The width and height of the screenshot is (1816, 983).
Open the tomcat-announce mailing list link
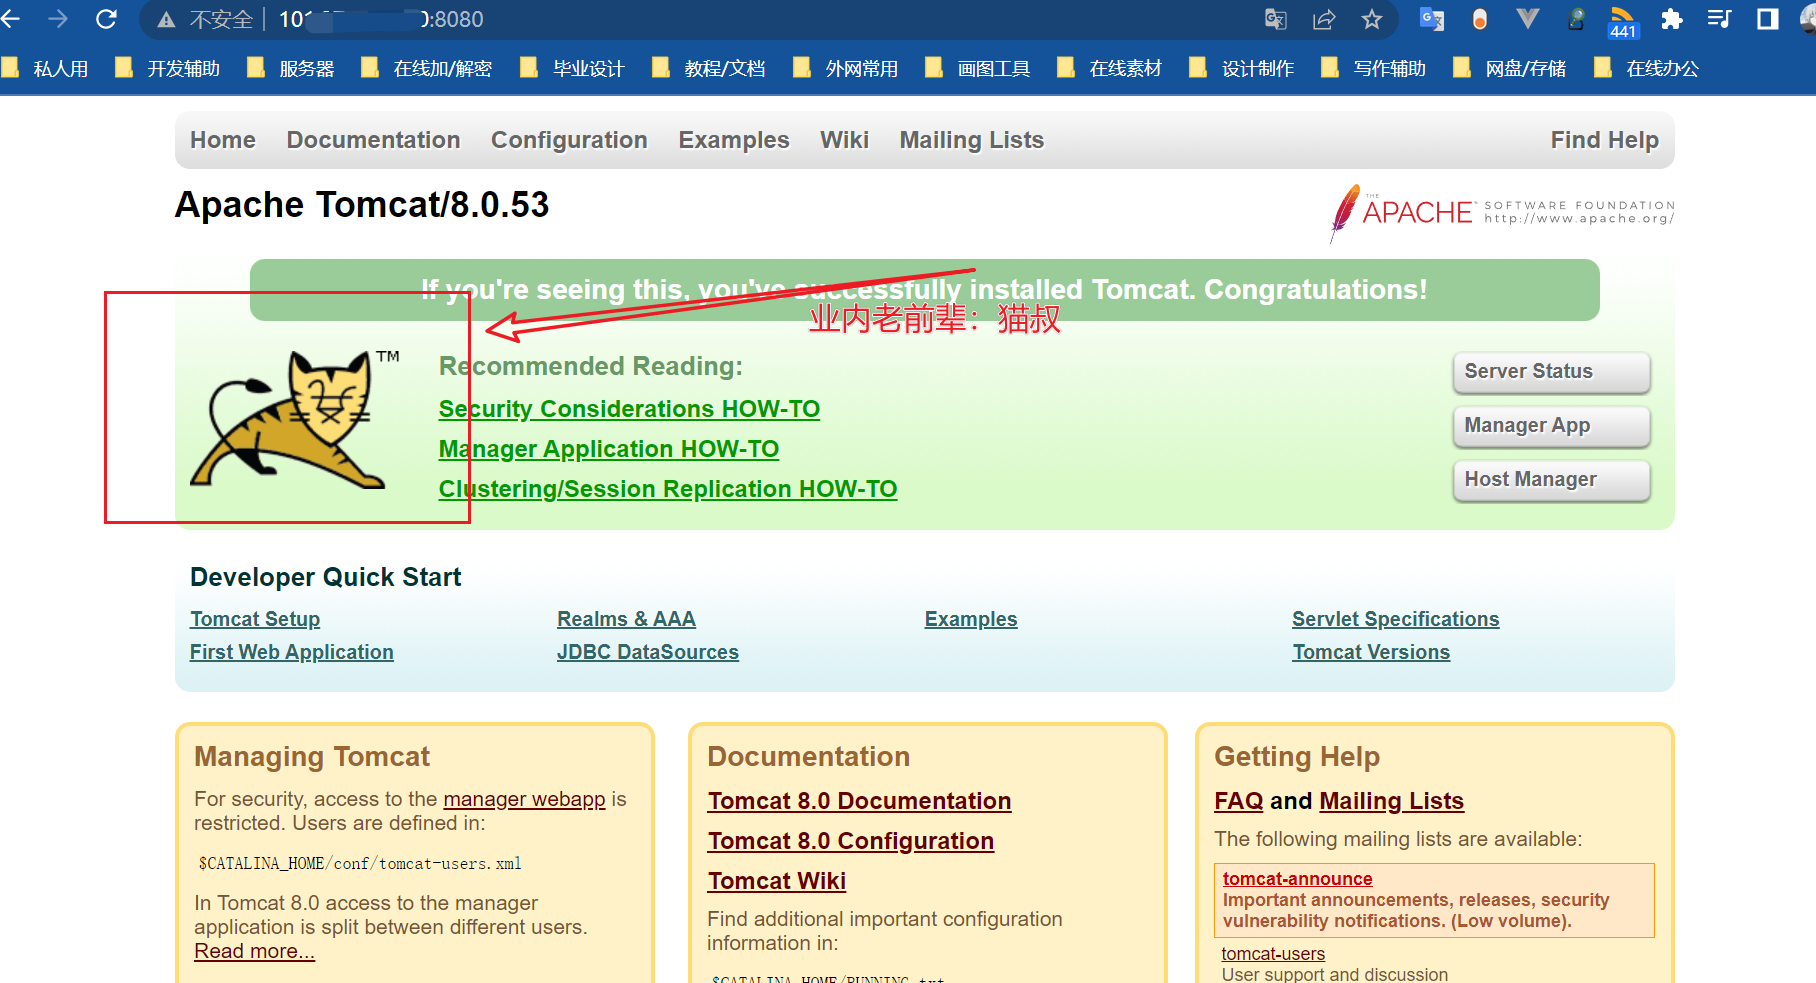1297,879
